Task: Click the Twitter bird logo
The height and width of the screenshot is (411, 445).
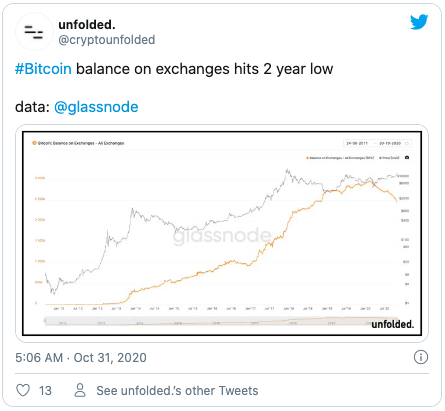Action: click(x=419, y=22)
